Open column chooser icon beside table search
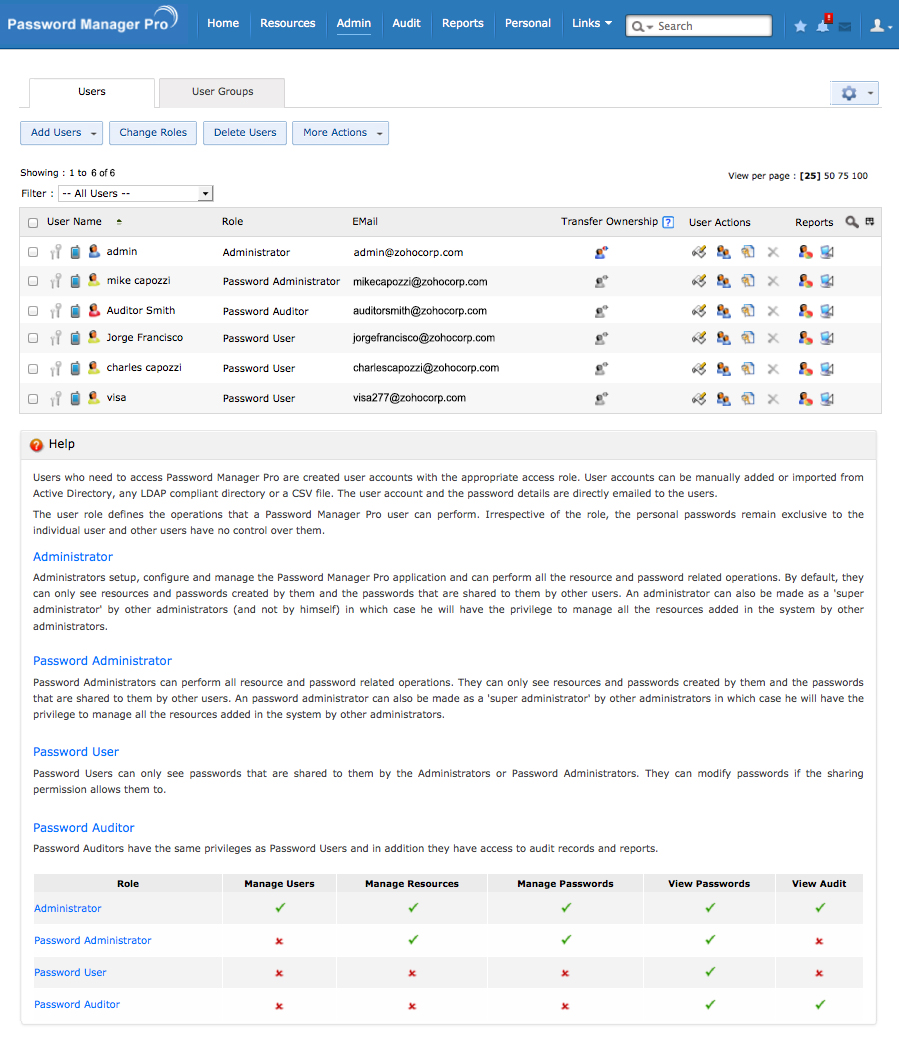This screenshot has height=1043, width=899. [x=870, y=222]
